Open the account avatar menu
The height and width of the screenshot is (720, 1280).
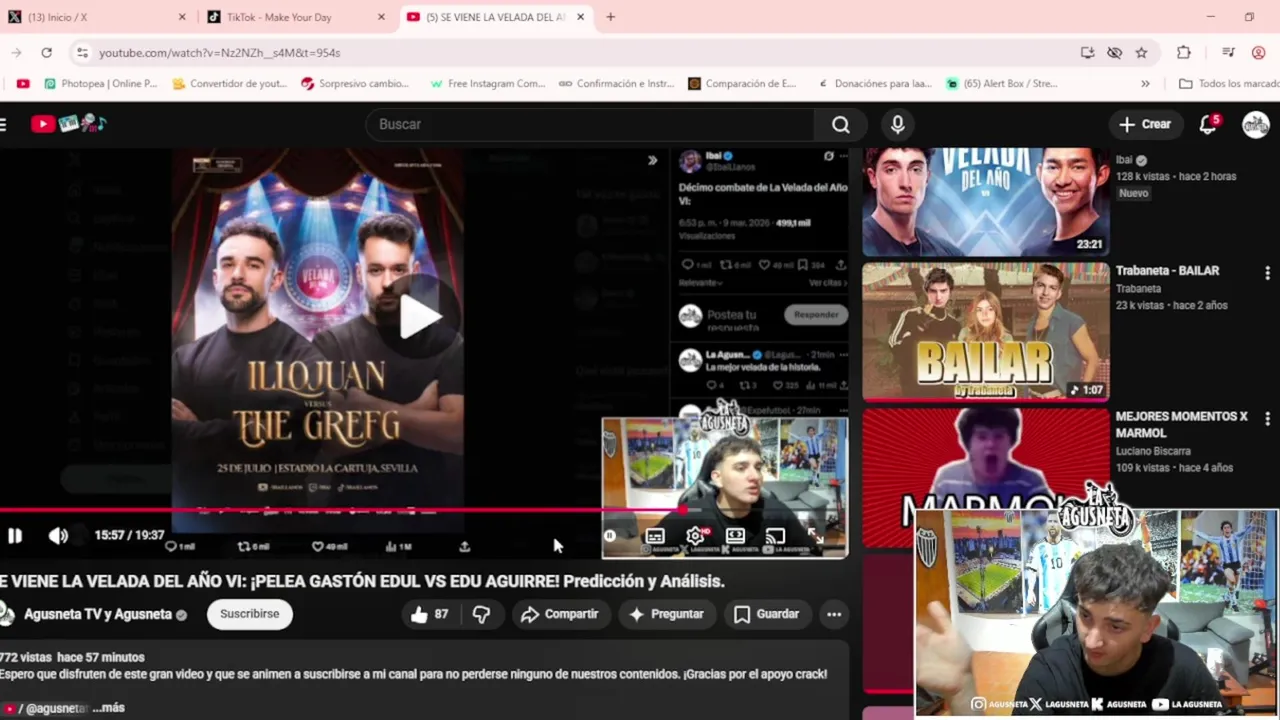pyautogui.click(x=1256, y=124)
